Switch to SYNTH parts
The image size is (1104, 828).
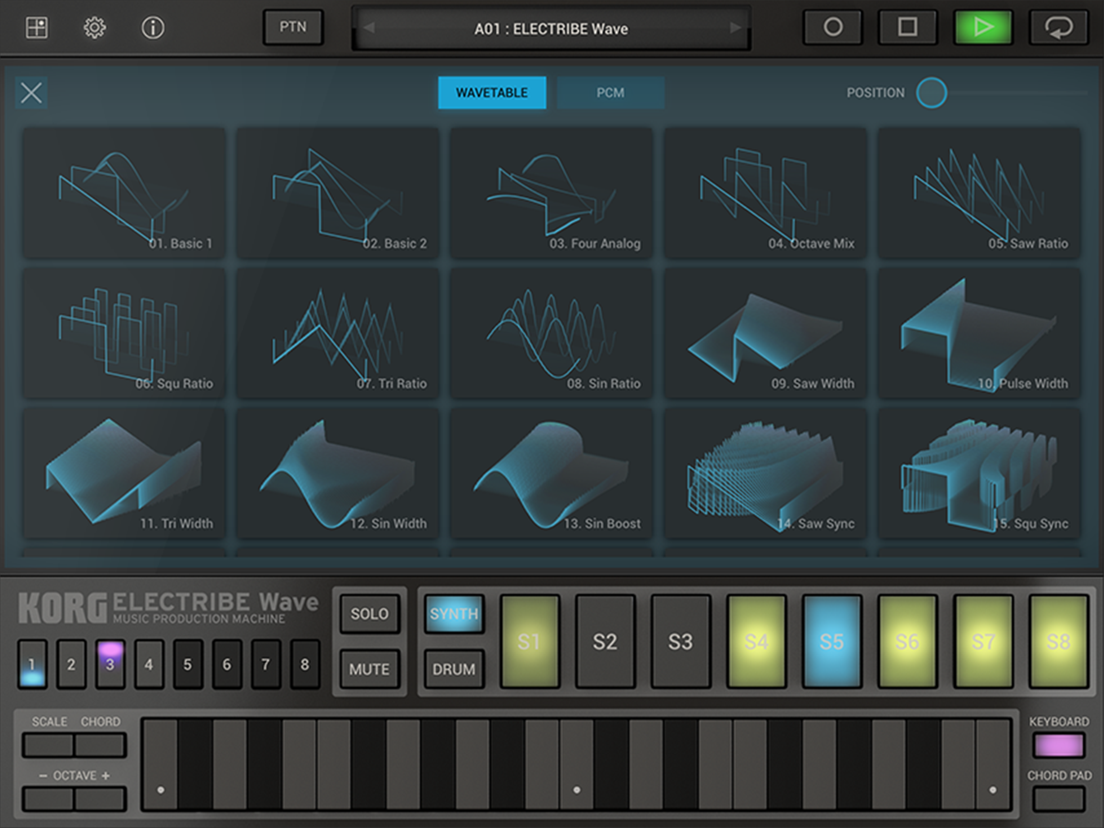pos(454,613)
